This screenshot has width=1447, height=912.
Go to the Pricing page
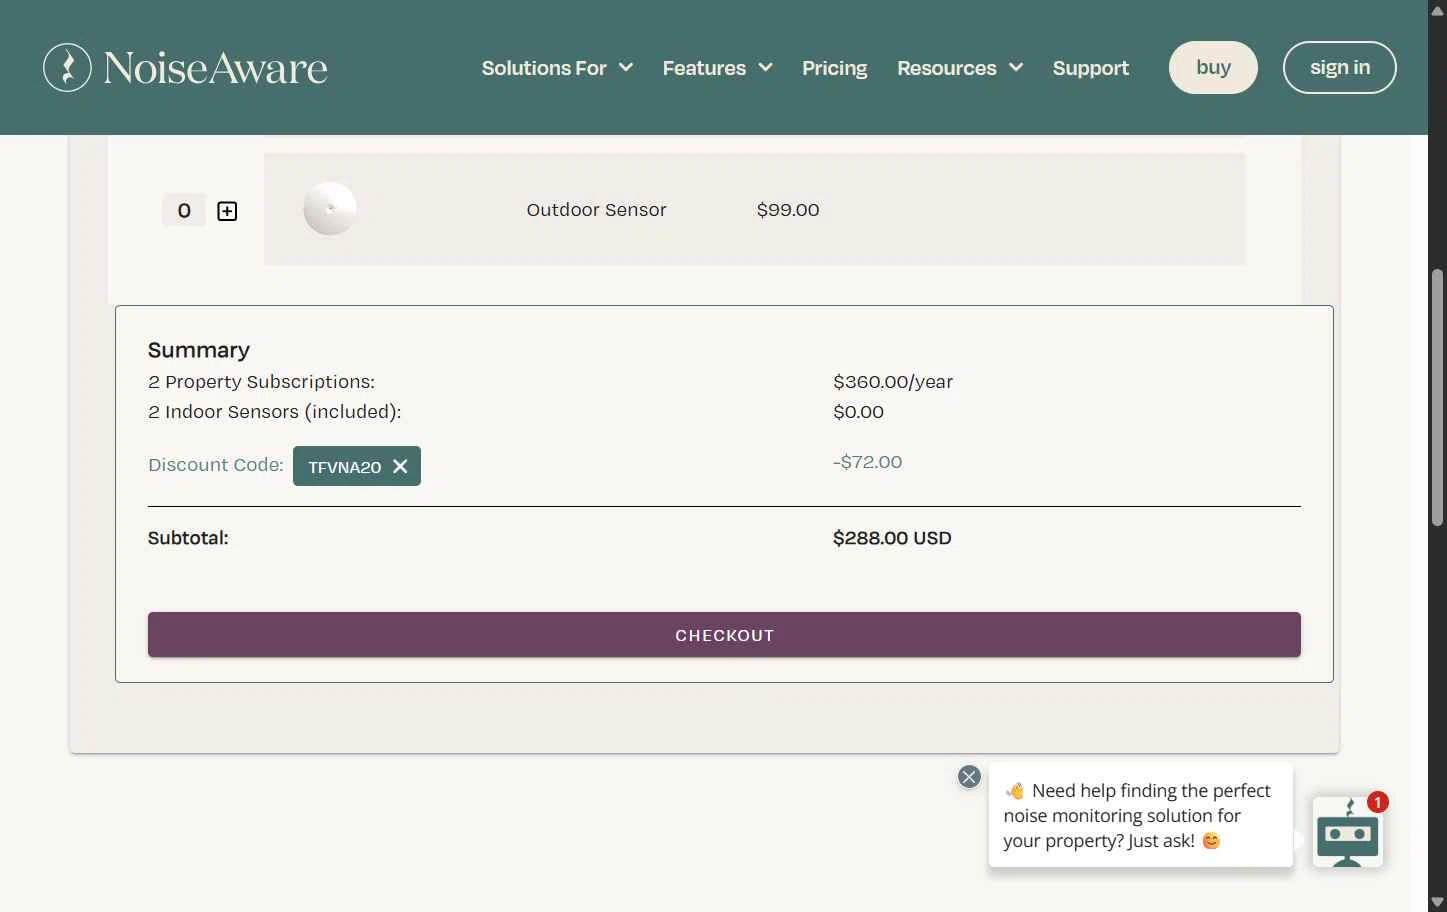834,68
